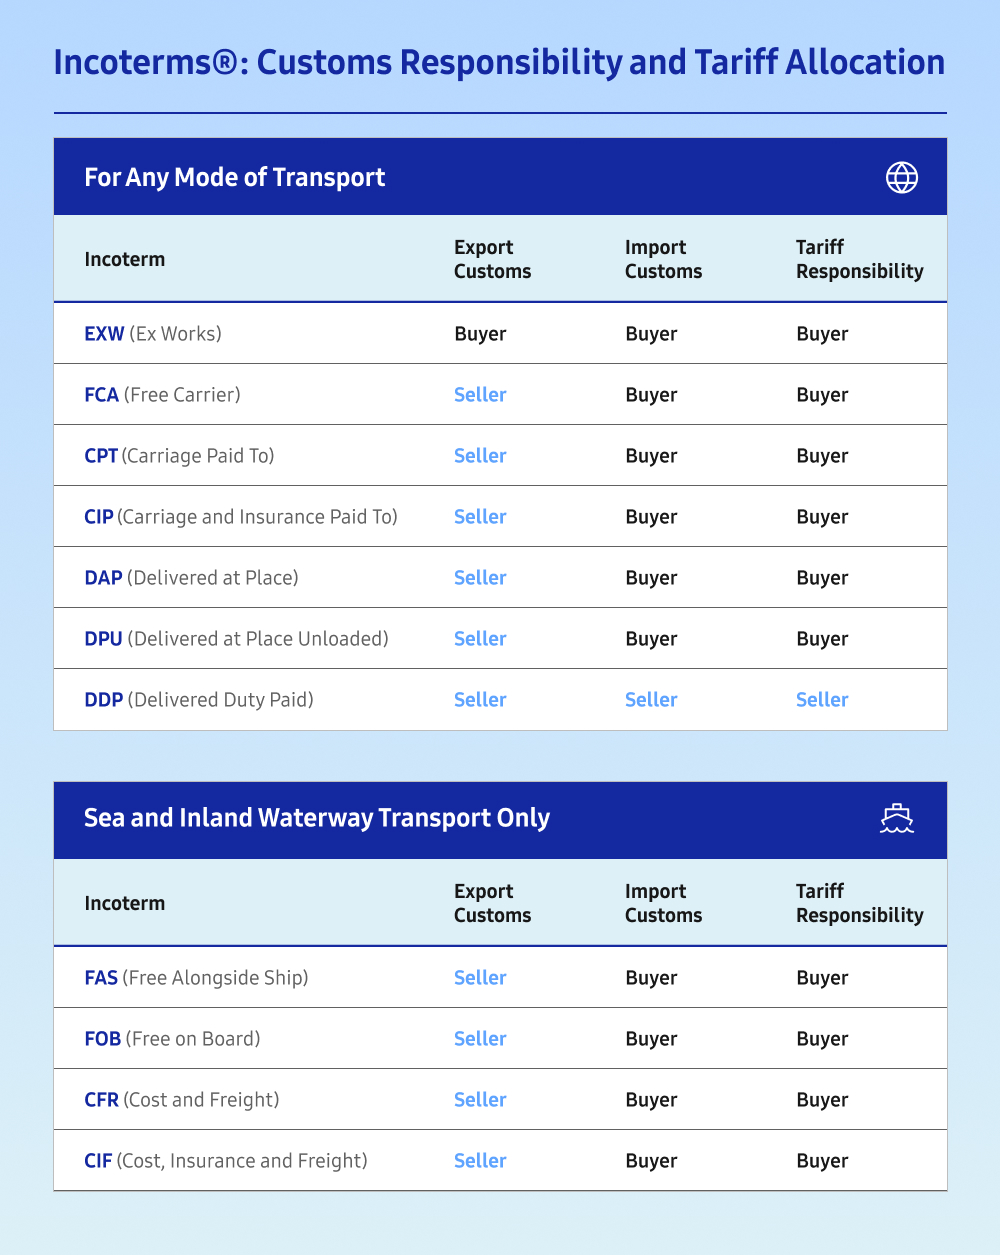The height and width of the screenshot is (1255, 1000).
Task: Click the first table's Tariff Responsibility column header
Action: (859, 260)
